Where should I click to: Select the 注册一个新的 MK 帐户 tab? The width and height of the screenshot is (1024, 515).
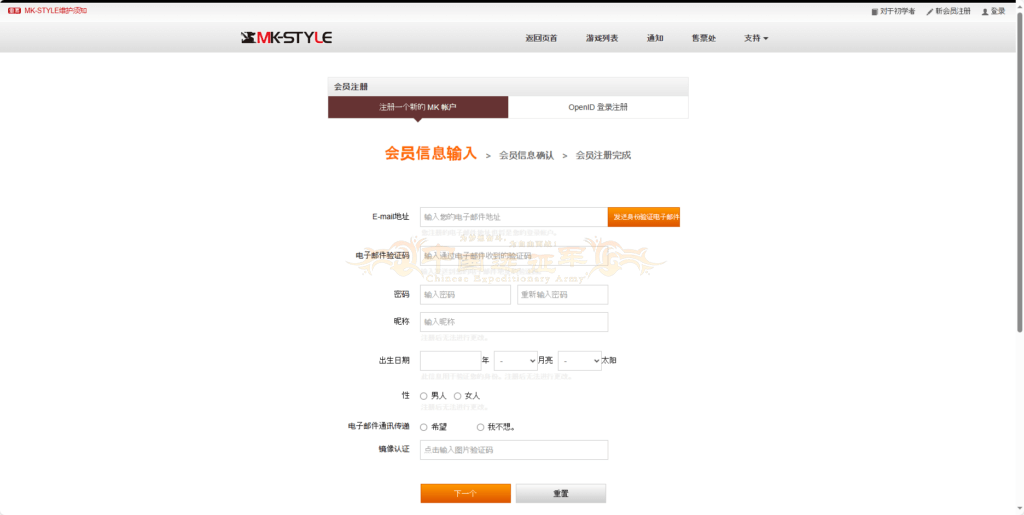417,107
